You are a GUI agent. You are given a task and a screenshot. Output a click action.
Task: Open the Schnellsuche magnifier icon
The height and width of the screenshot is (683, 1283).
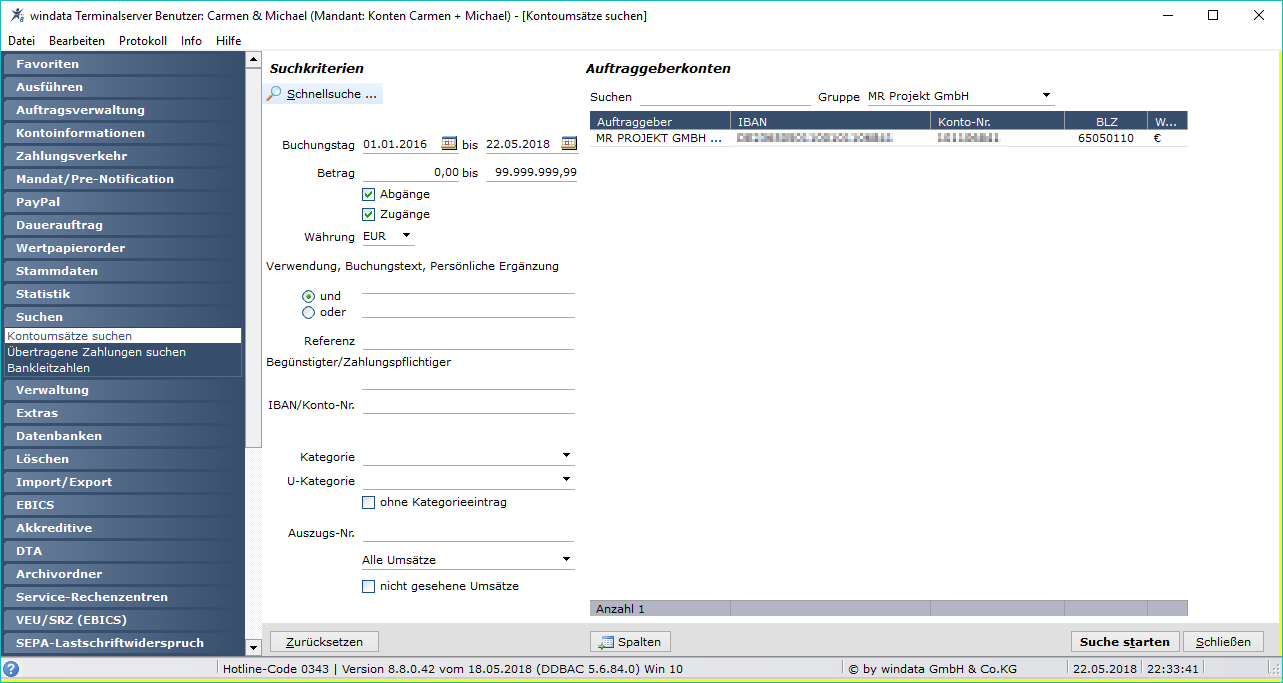pyautogui.click(x=274, y=94)
